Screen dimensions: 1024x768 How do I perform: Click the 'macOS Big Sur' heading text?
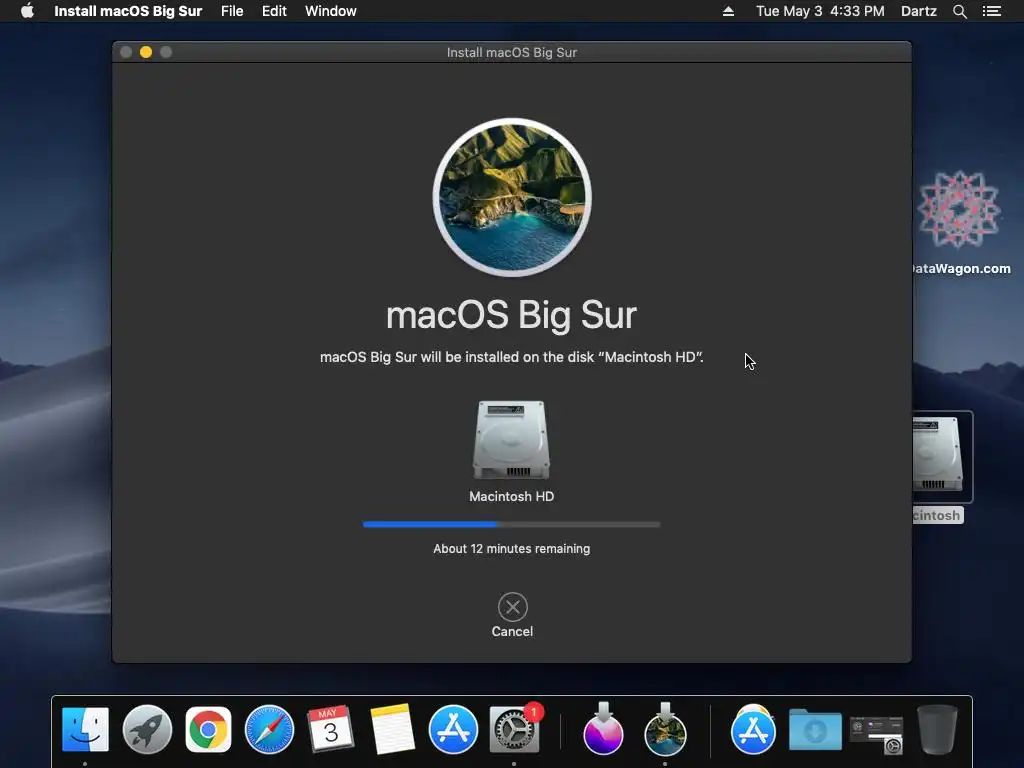511,315
